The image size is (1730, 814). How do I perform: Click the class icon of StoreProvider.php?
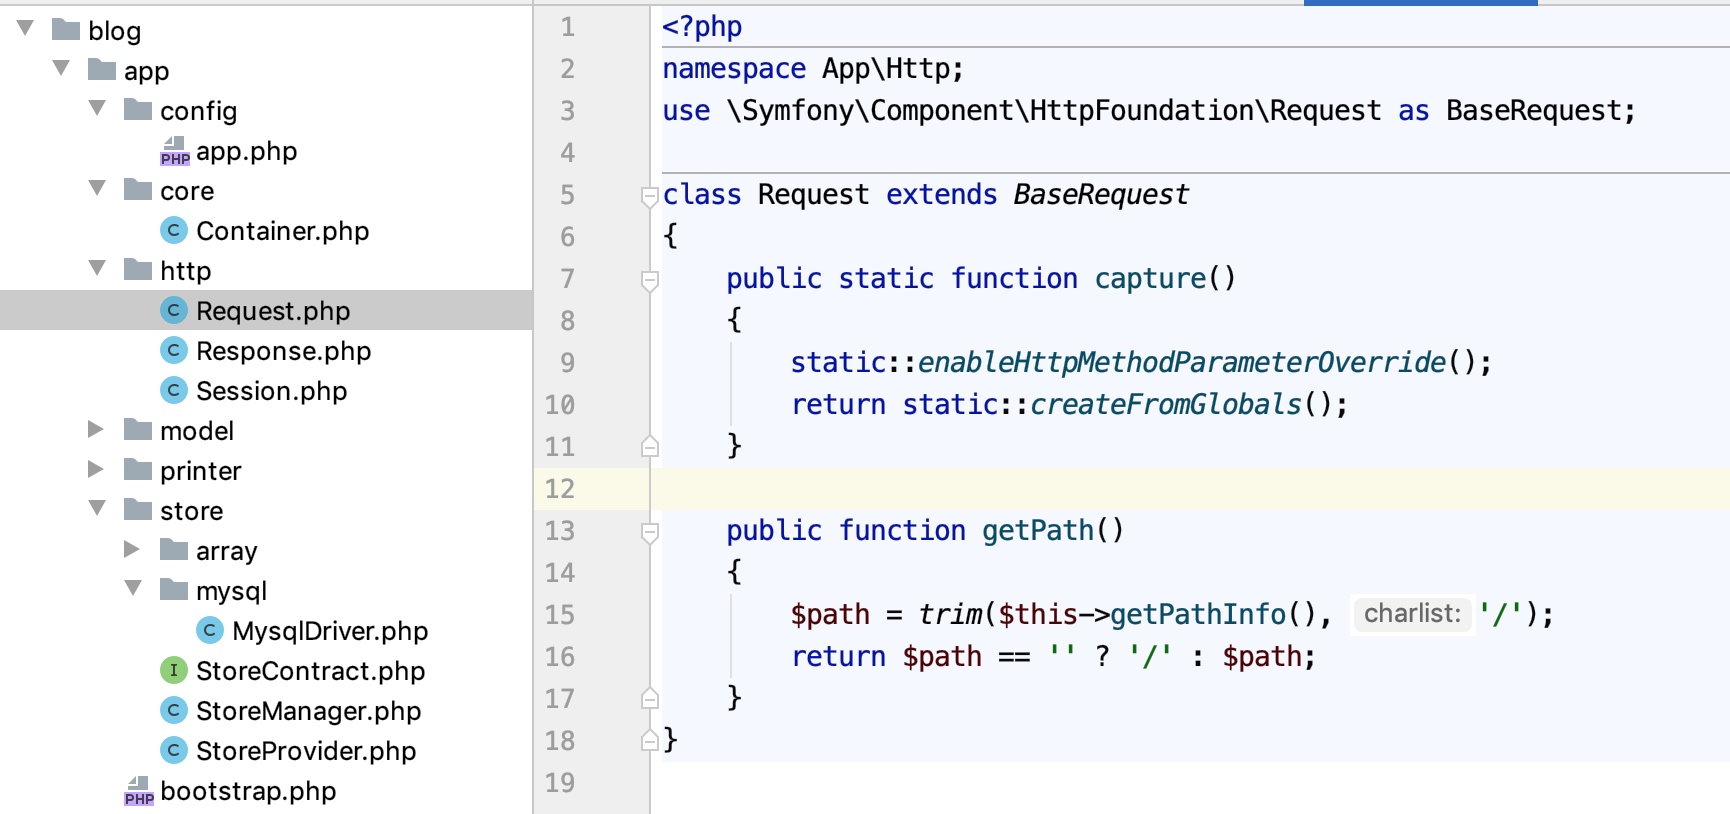[x=174, y=751]
